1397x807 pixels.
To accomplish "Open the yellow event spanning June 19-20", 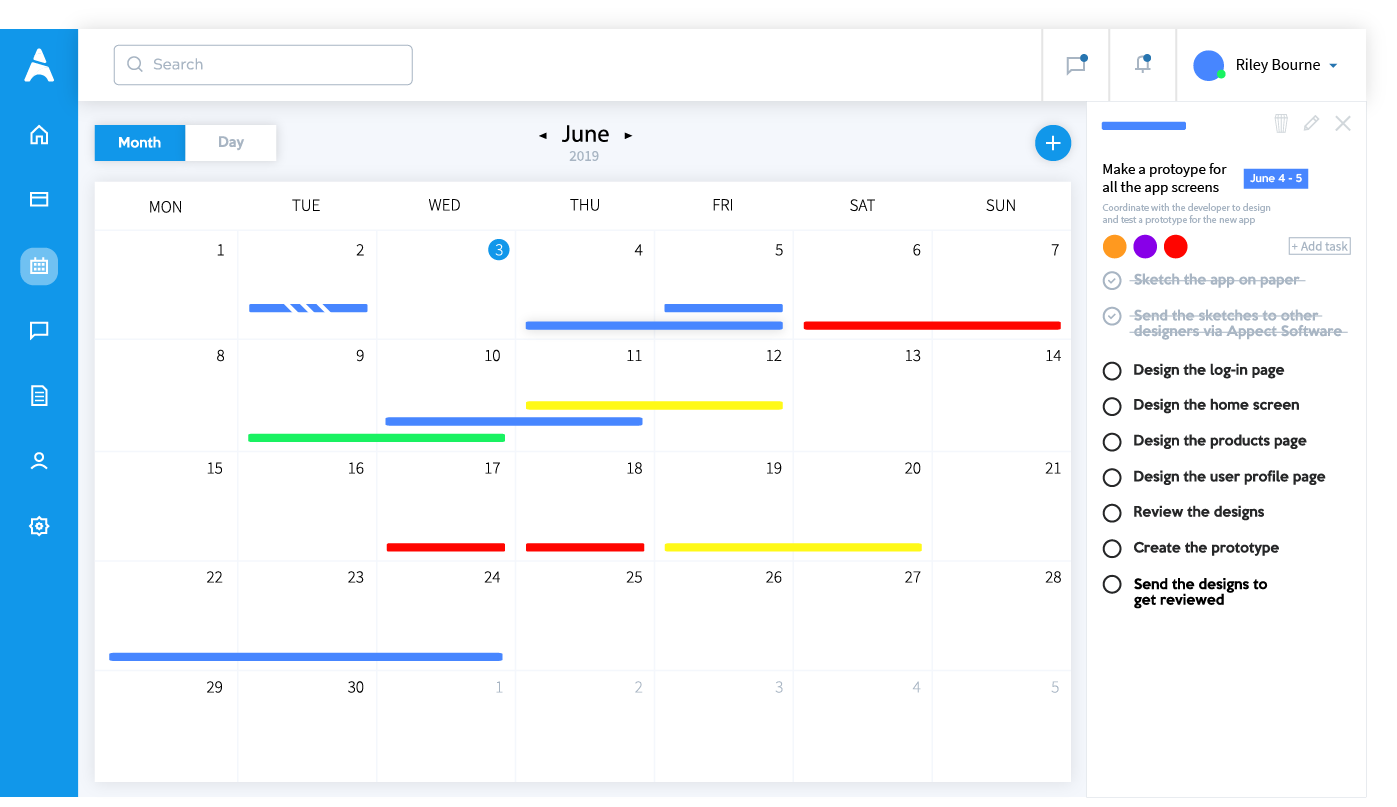I will tap(793, 547).
